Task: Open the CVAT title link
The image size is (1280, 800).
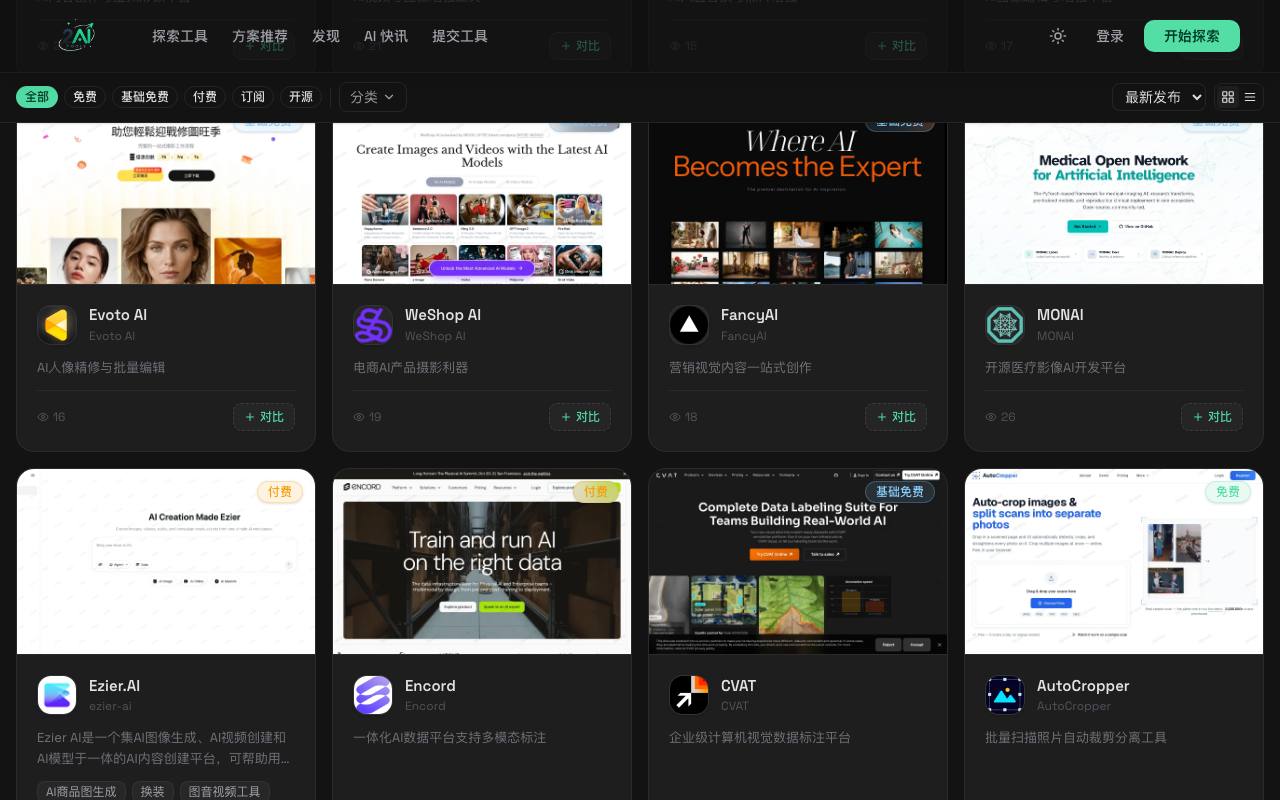Action: (x=738, y=686)
